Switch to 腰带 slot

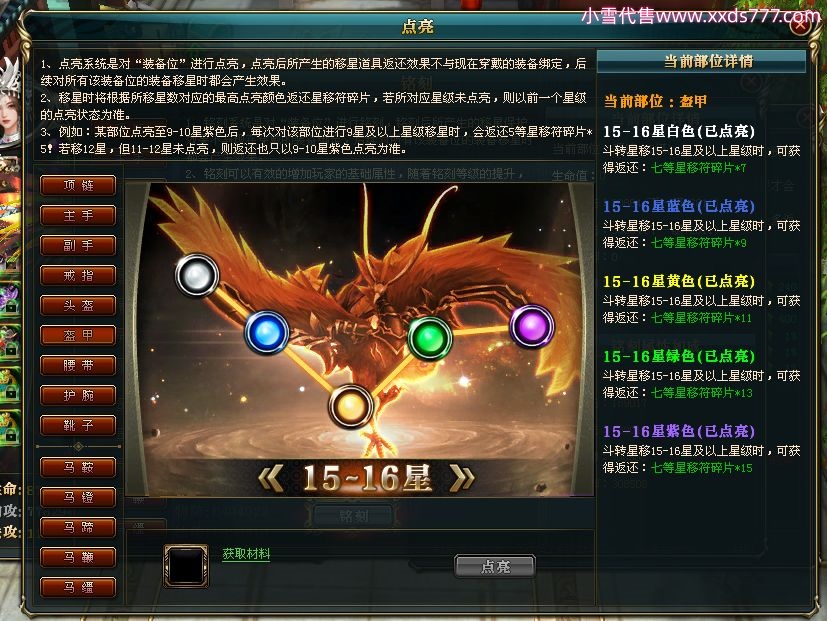pyautogui.click(x=78, y=365)
